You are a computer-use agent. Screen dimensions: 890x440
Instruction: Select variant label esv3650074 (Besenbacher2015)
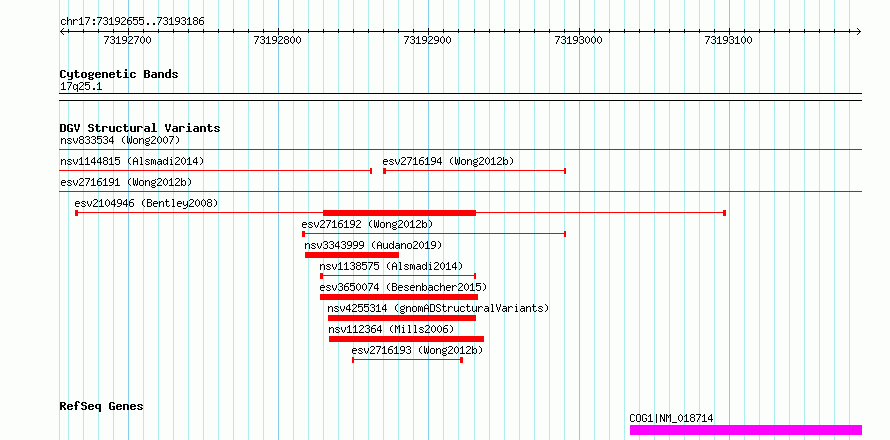(x=403, y=288)
